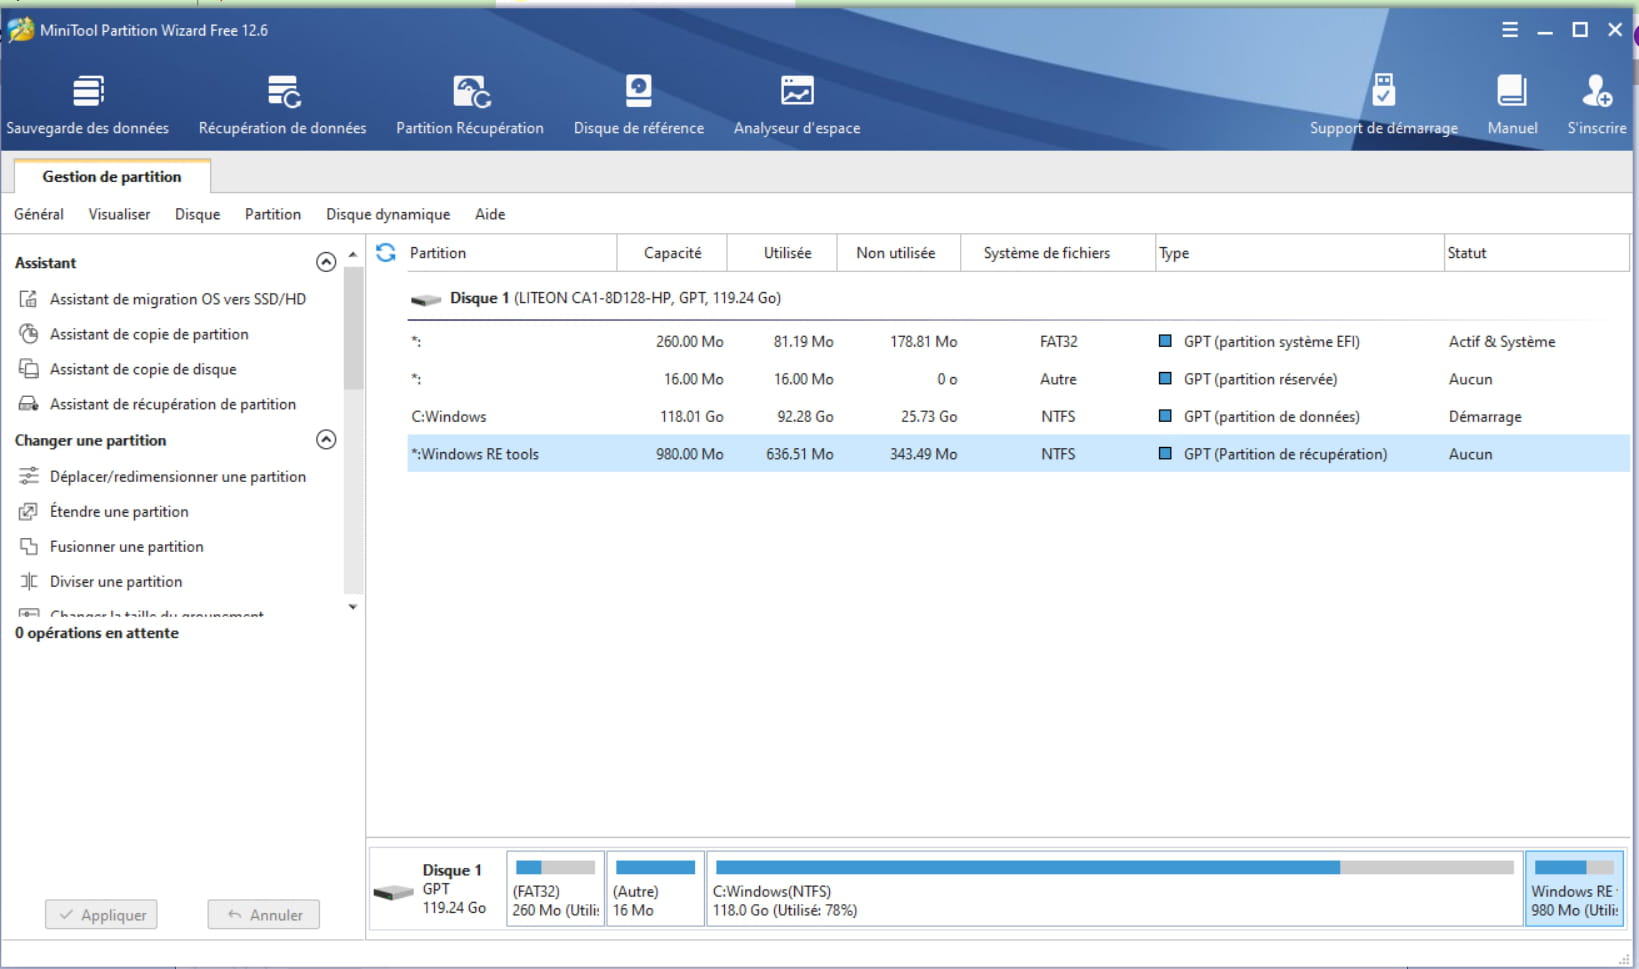The width and height of the screenshot is (1639, 969).
Task: Click sidebar scroll up arrow
Action: click(x=353, y=255)
